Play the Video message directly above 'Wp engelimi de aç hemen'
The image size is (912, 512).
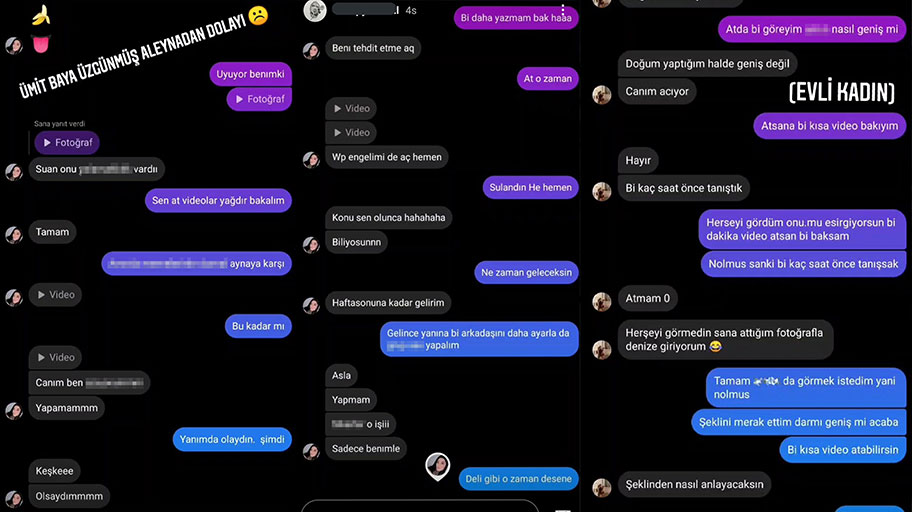coord(351,133)
